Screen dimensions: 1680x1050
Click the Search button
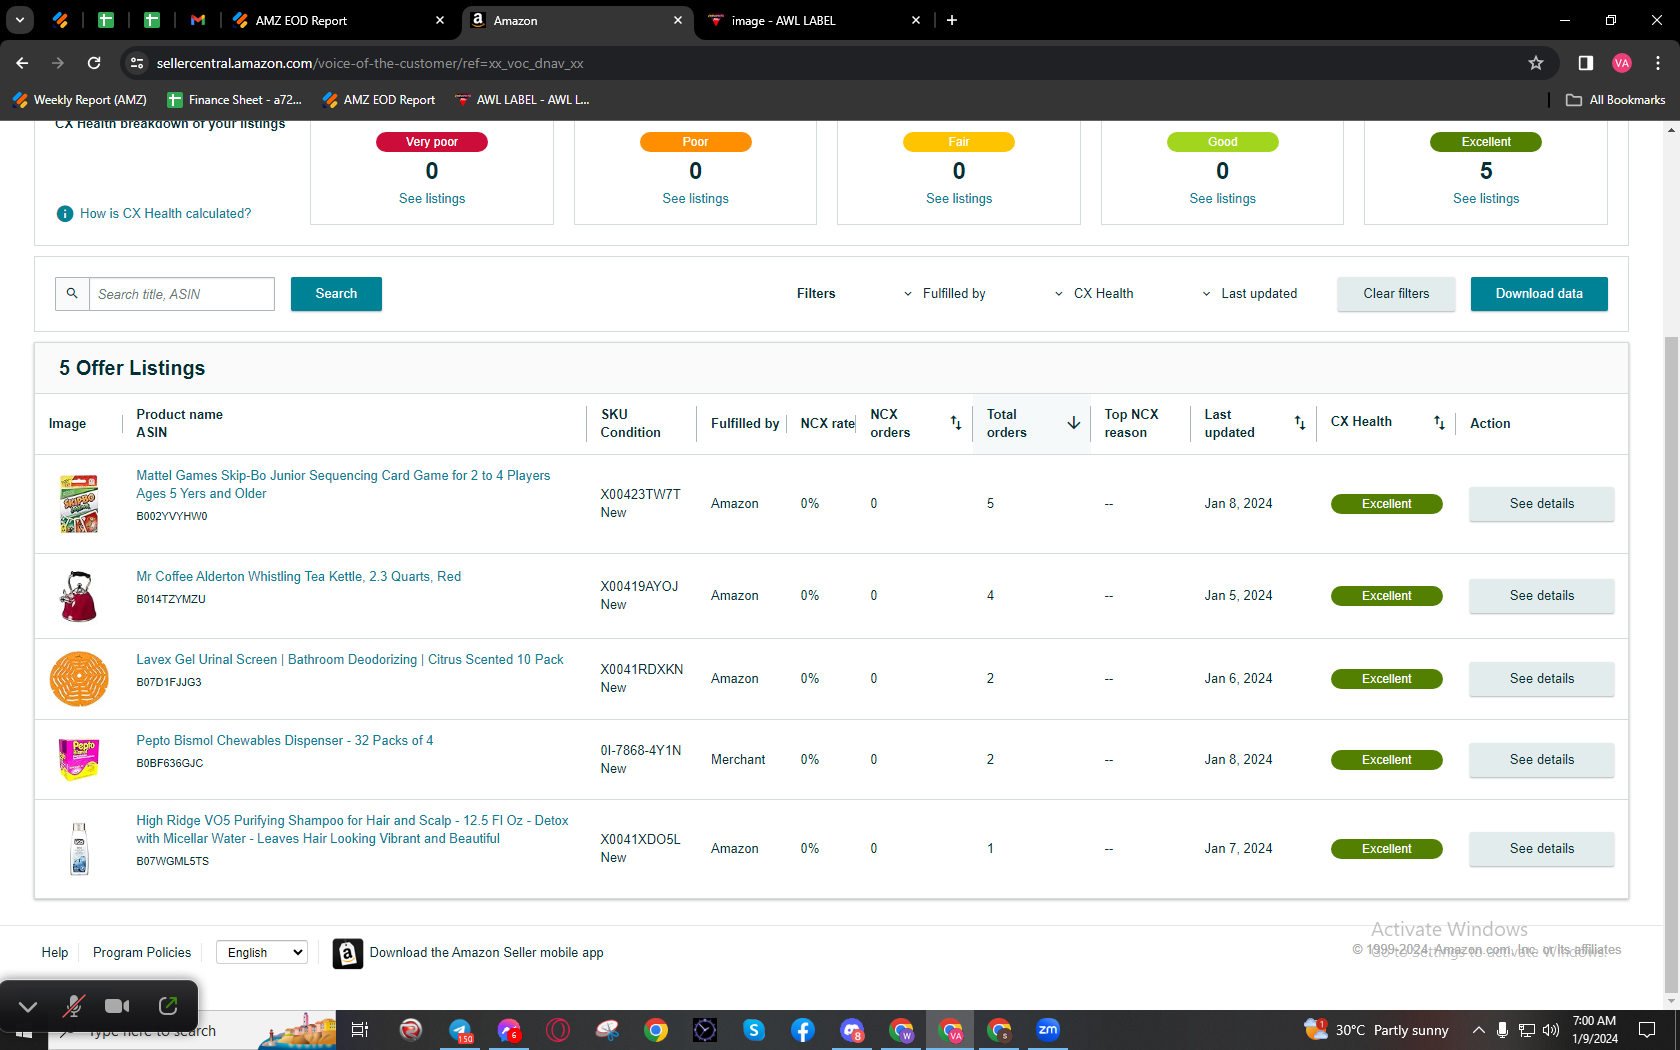coord(336,294)
